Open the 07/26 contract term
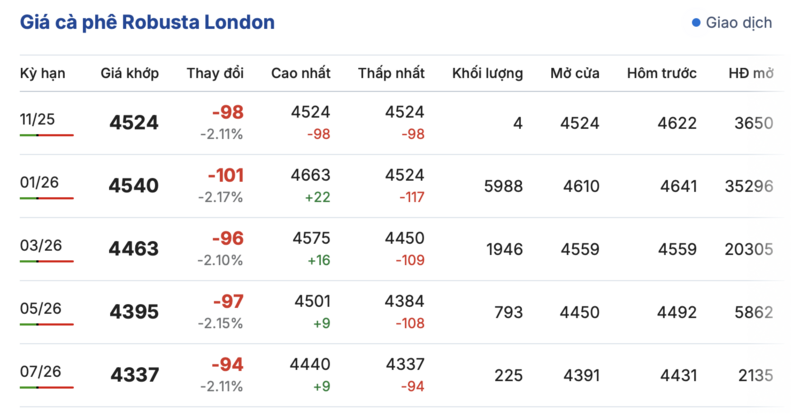800x418 pixels. point(38,373)
